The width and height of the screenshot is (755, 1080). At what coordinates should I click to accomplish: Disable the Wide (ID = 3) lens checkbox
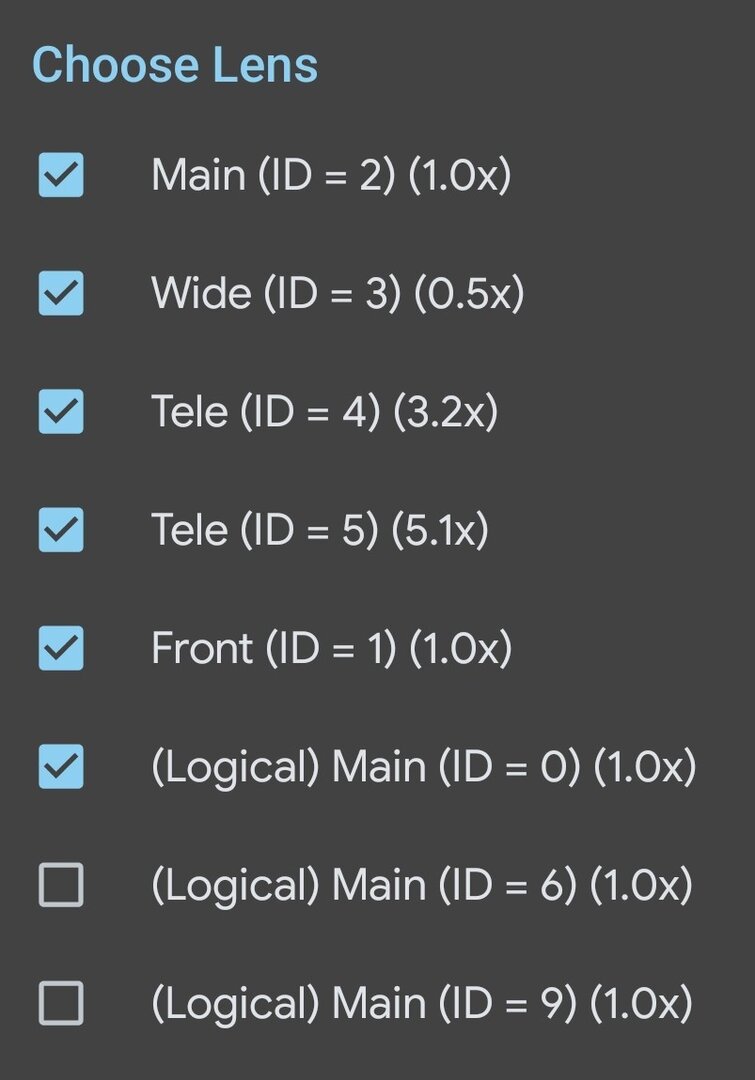pos(61,294)
